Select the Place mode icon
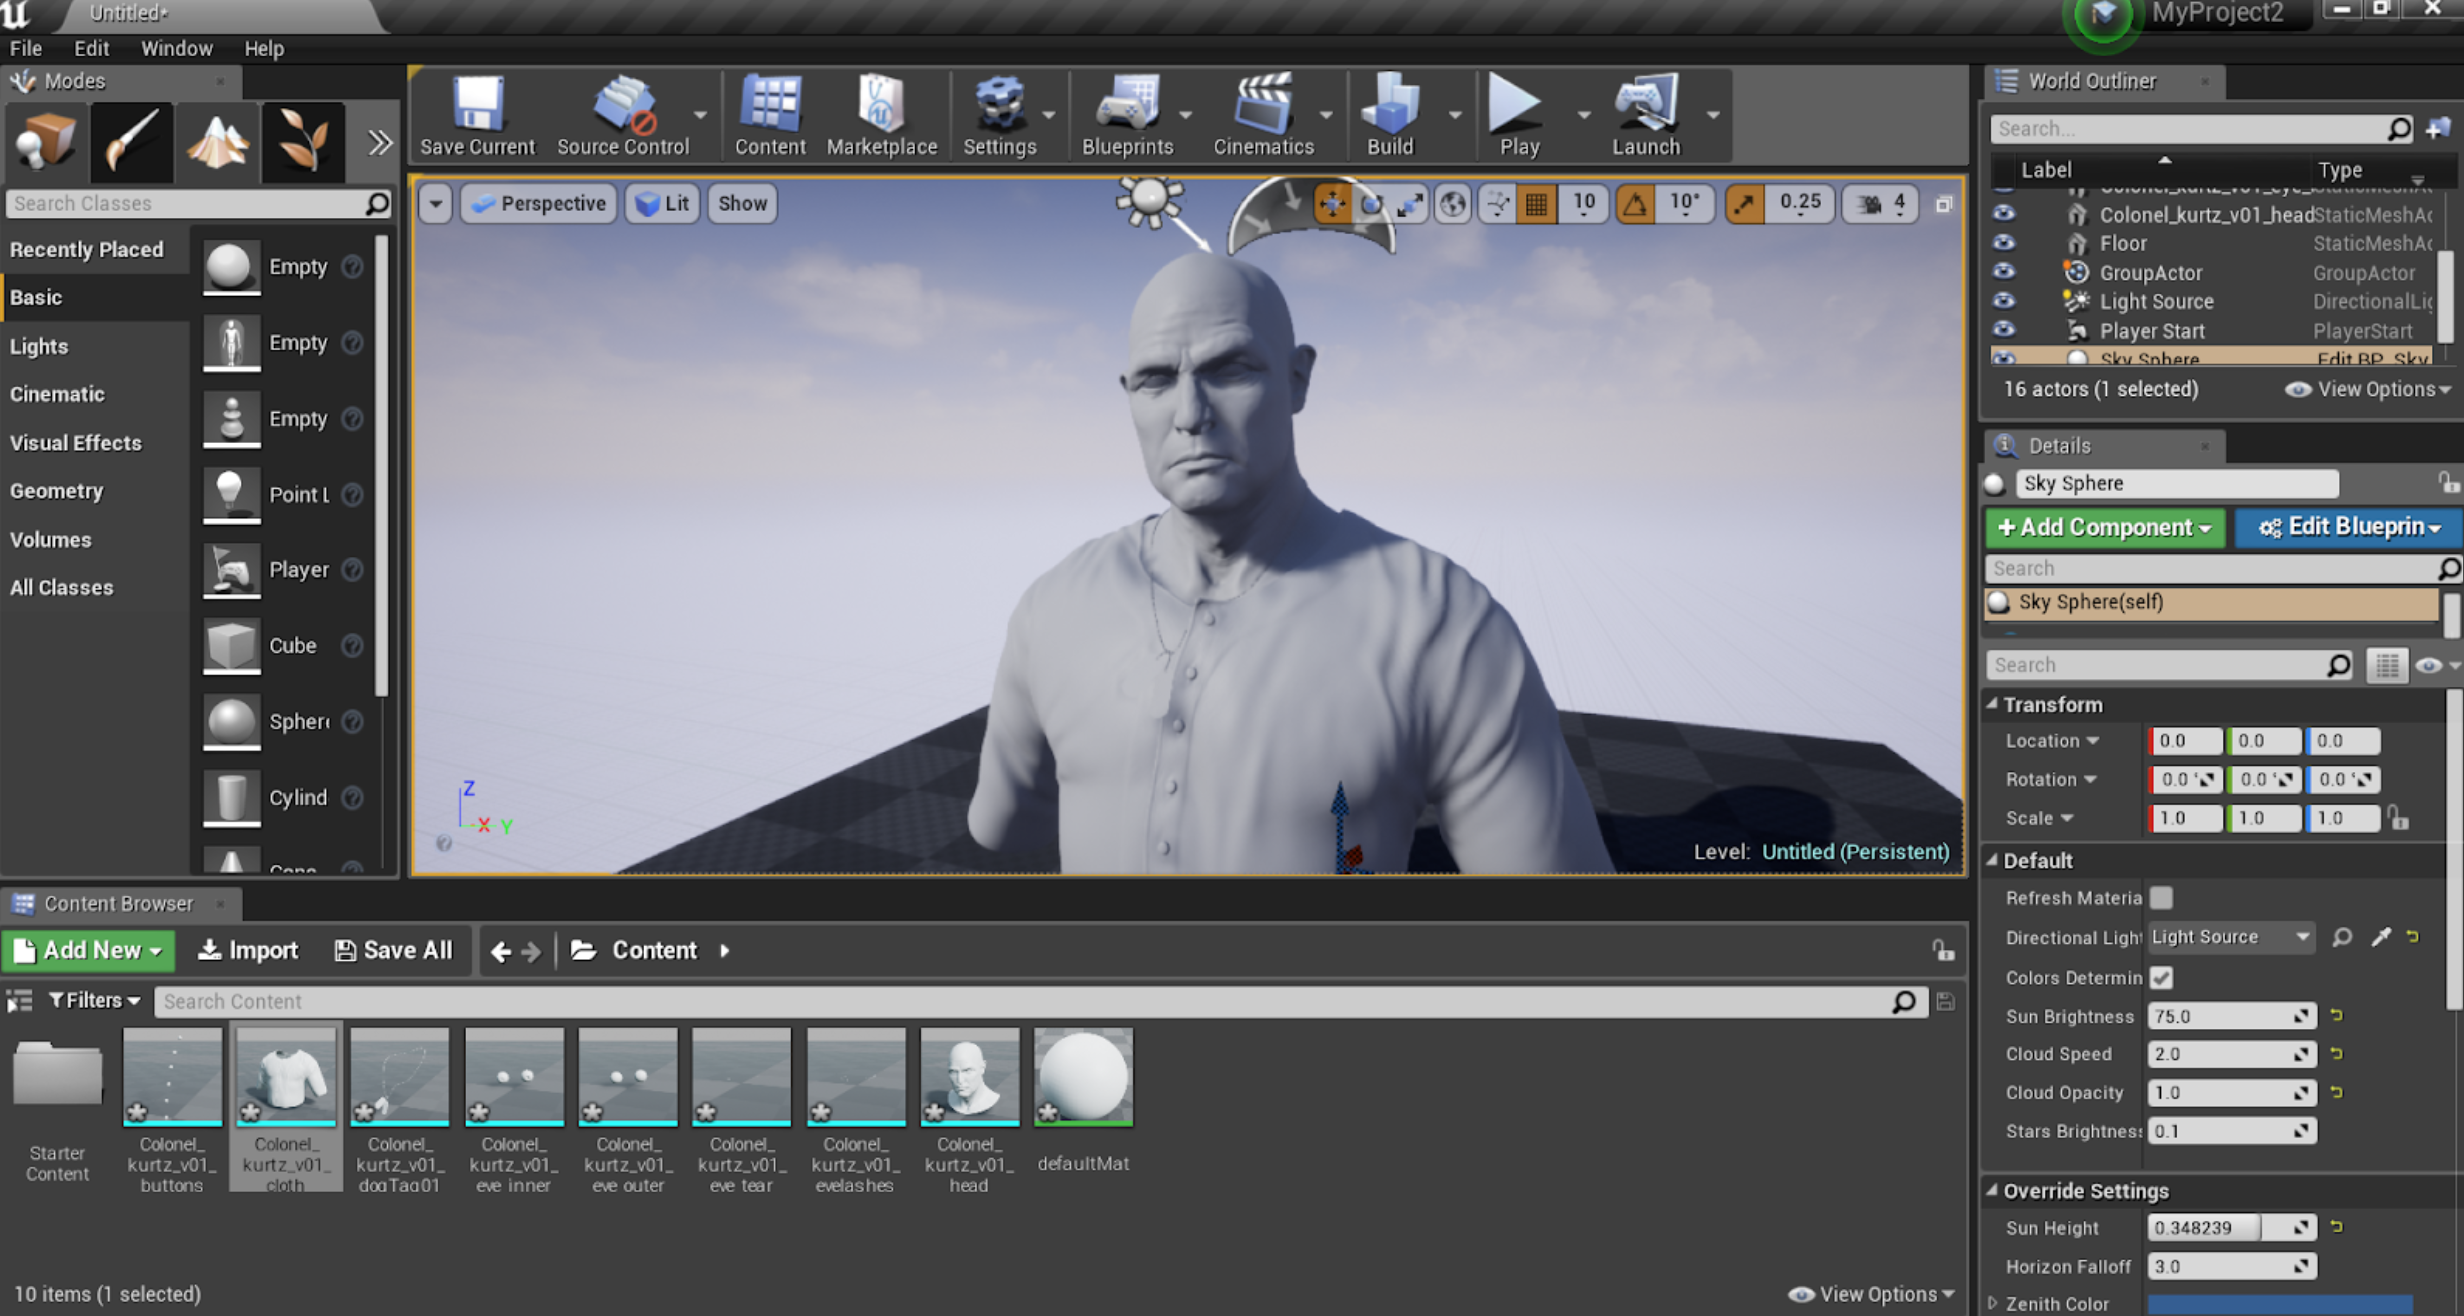The image size is (2464, 1316). click(45, 142)
